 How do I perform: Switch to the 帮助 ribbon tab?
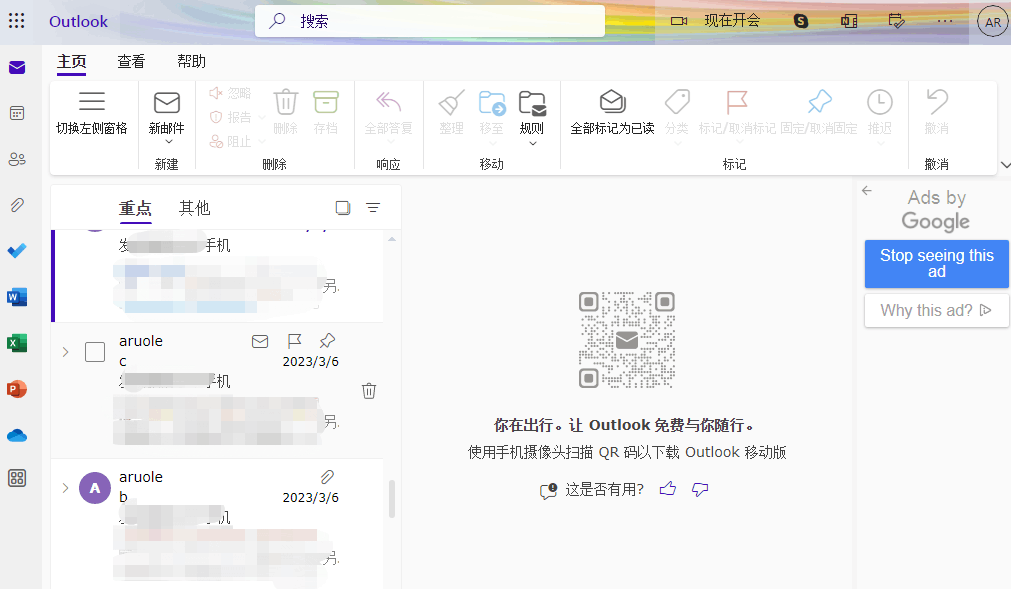coord(191,62)
